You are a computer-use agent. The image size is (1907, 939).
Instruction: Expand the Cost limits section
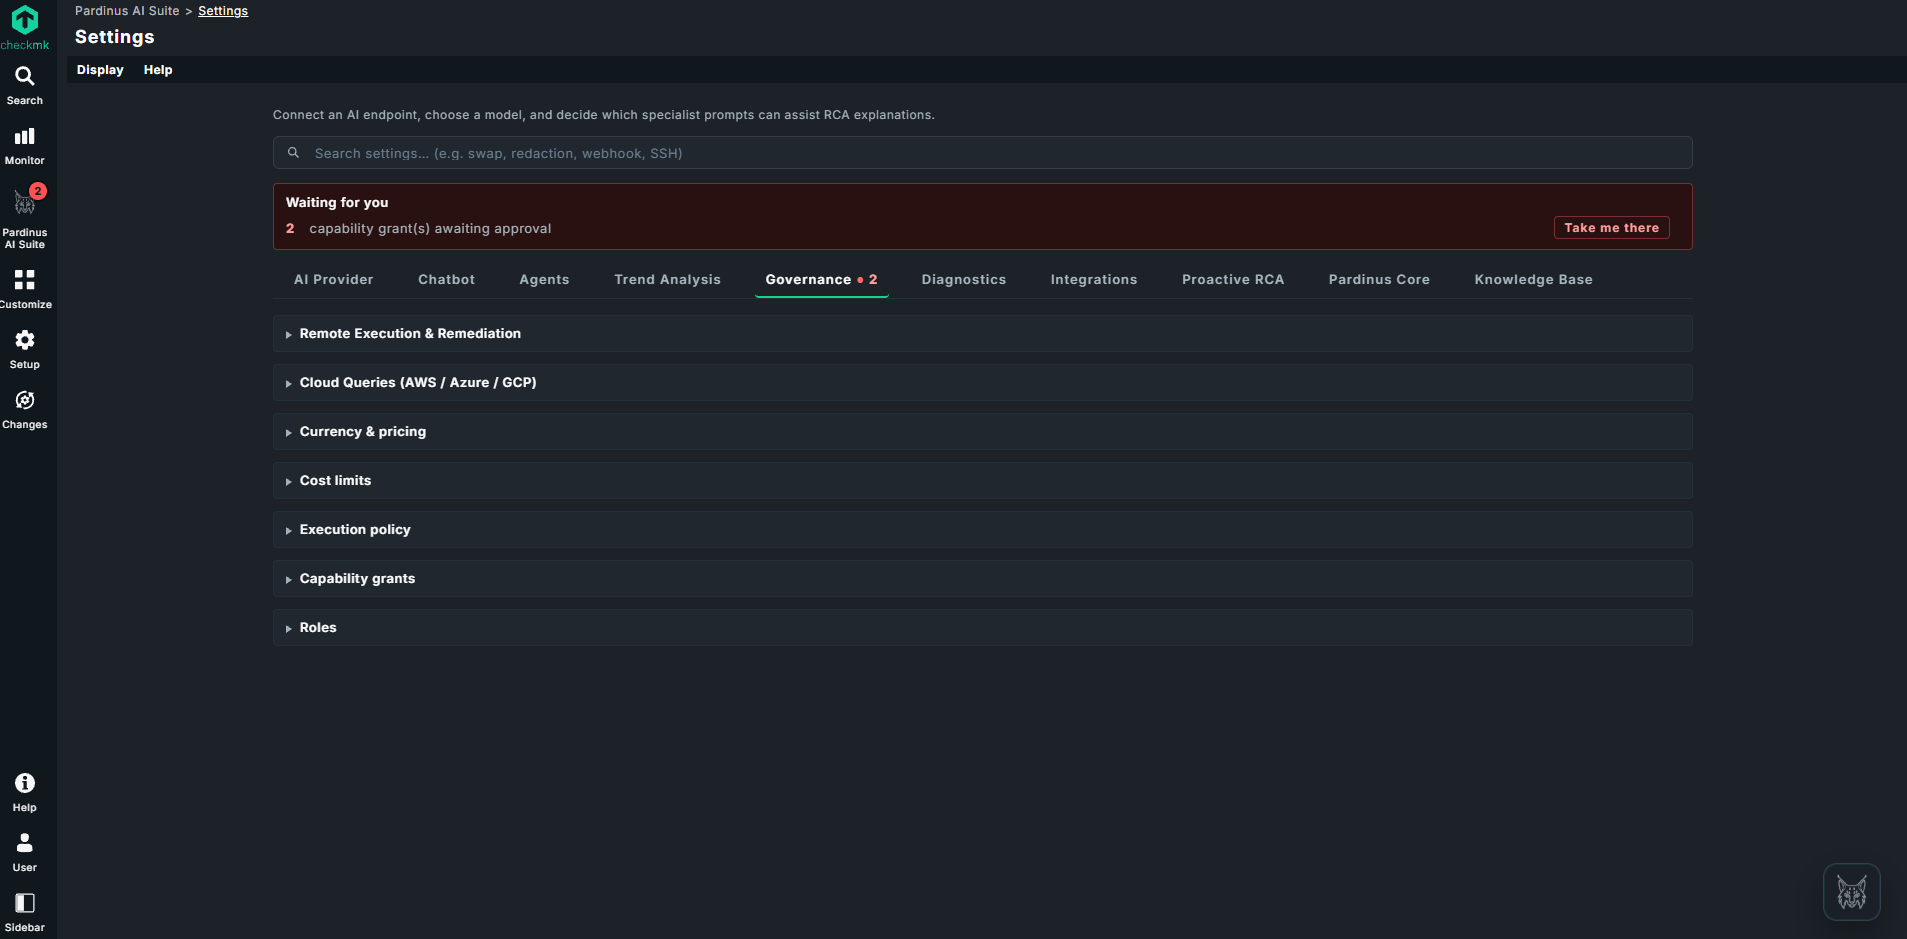coord(982,481)
